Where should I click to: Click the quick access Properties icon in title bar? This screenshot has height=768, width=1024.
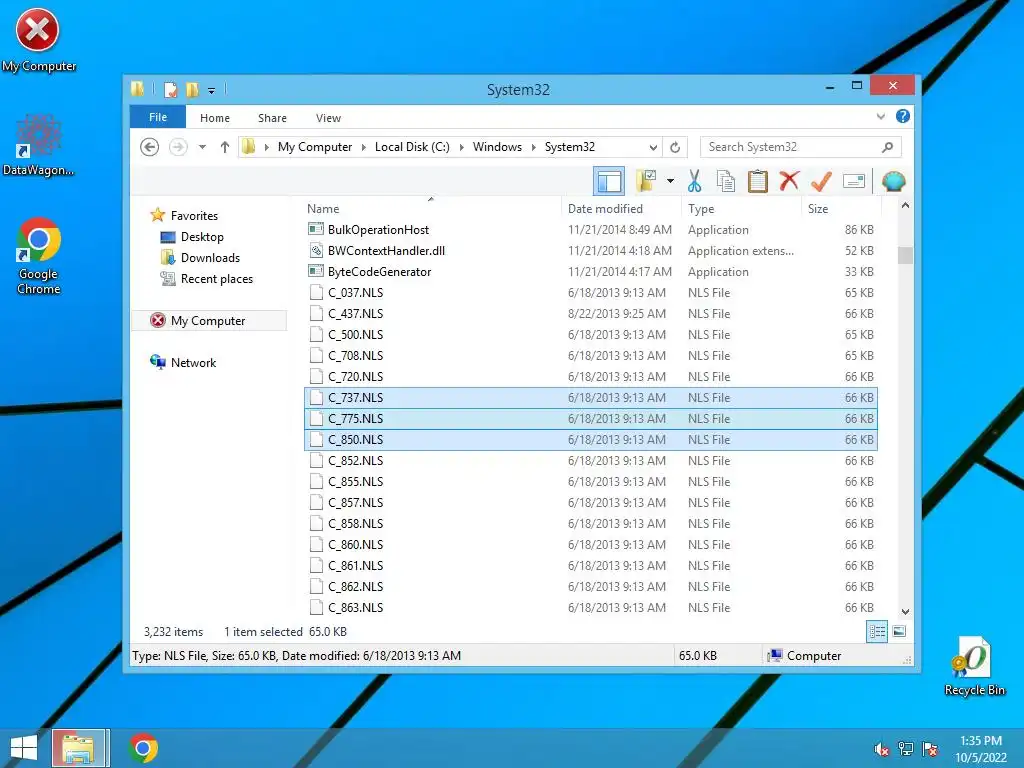pyautogui.click(x=170, y=89)
